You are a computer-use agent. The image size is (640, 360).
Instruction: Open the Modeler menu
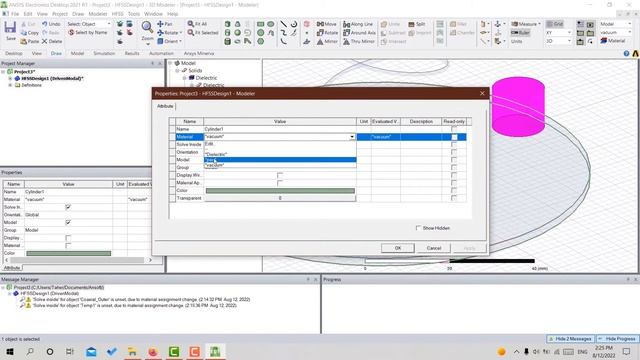(98, 14)
